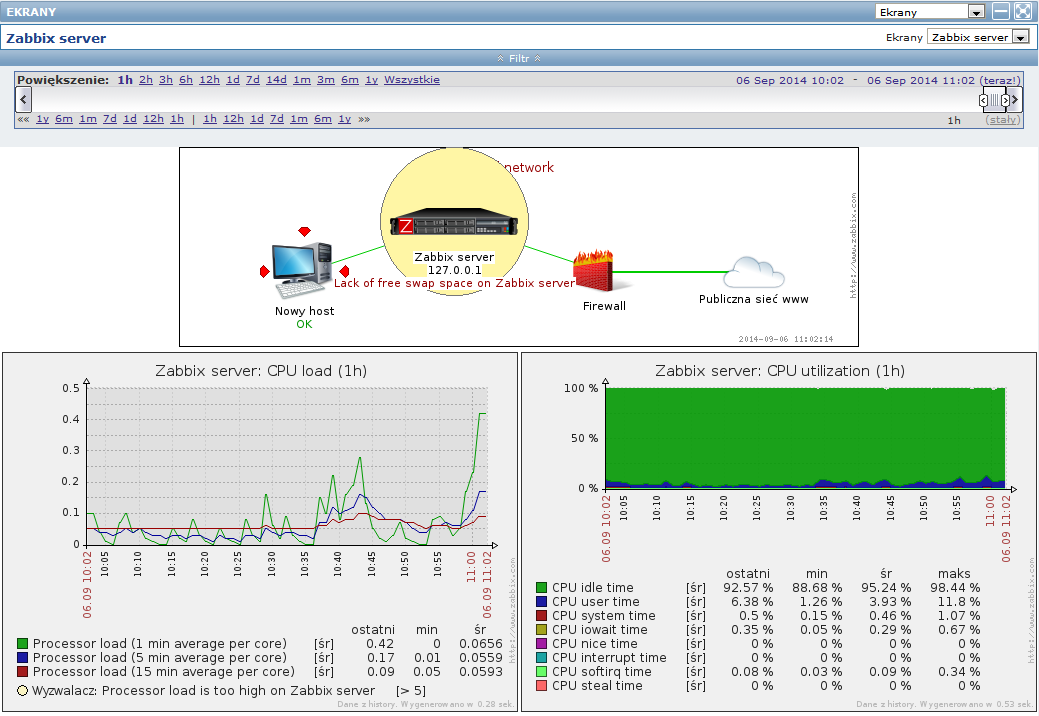
Task: Open the top Ekrany dropdown
Action: pos(930,11)
